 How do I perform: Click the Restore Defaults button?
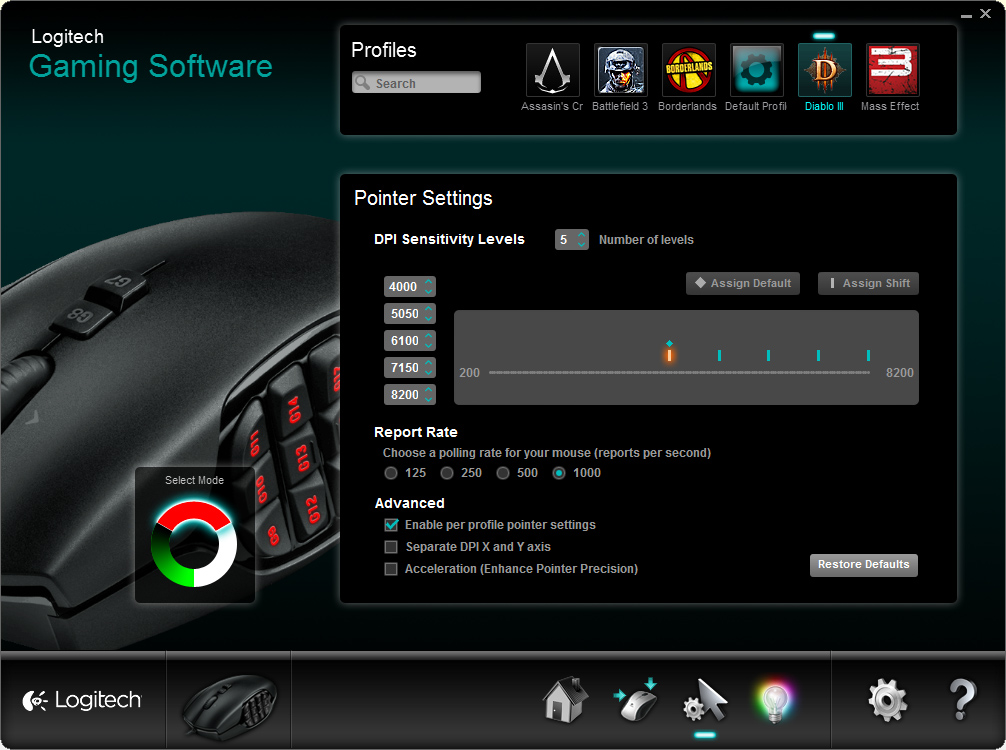pyautogui.click(x=863, y=565)
